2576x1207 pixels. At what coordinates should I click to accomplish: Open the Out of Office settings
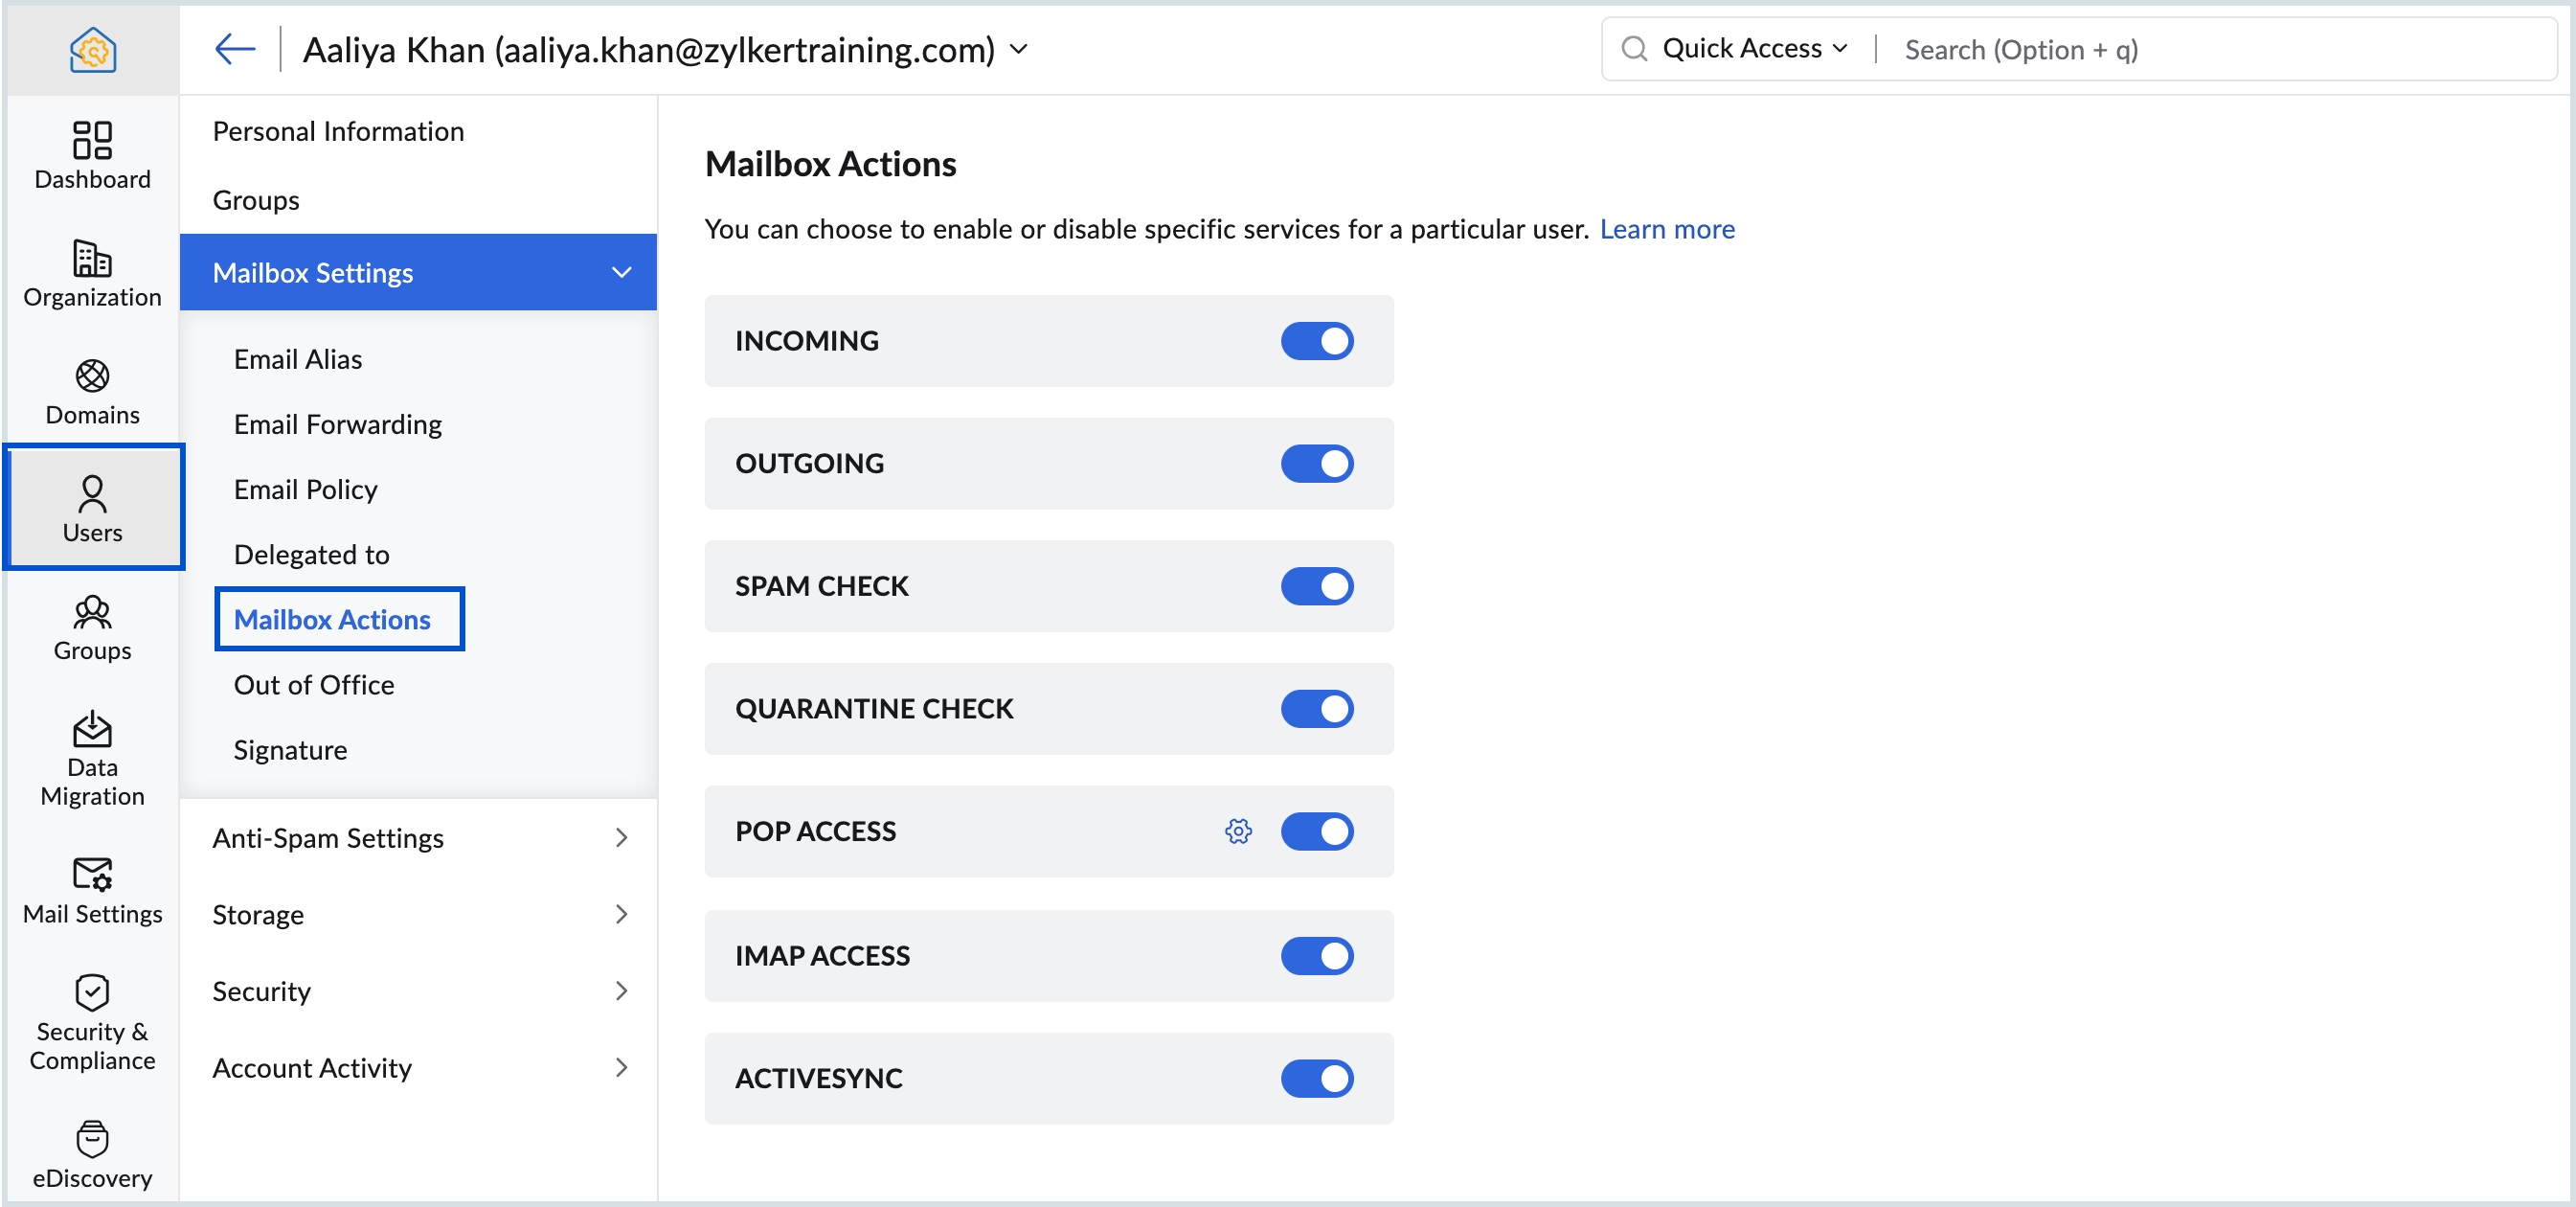click(x=313, y=684)
